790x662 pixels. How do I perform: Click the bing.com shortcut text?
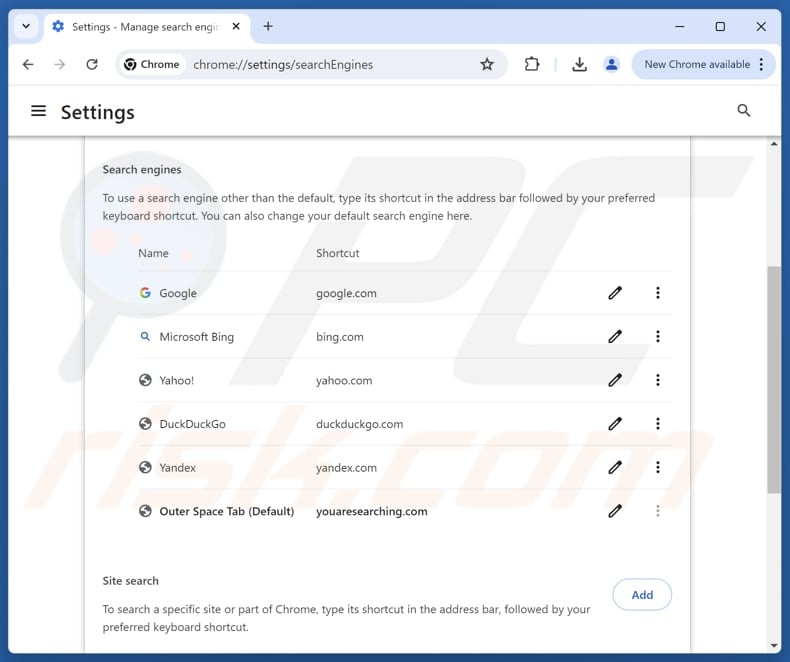340,337
